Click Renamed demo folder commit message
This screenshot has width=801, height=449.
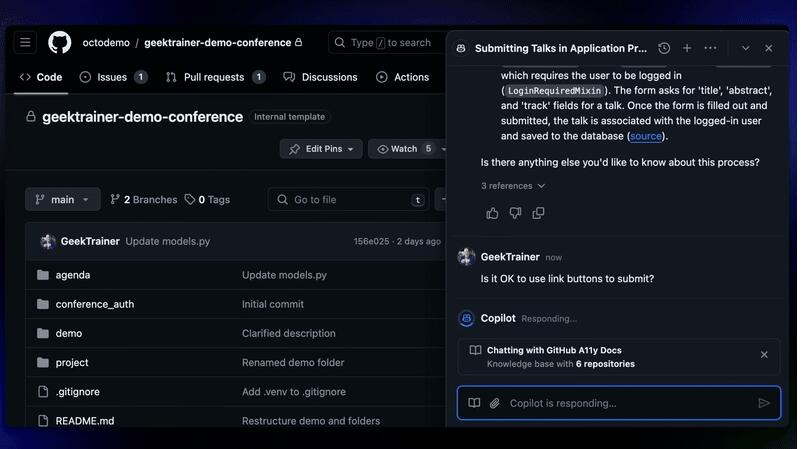pyautogui.click(x=293, y=362)
